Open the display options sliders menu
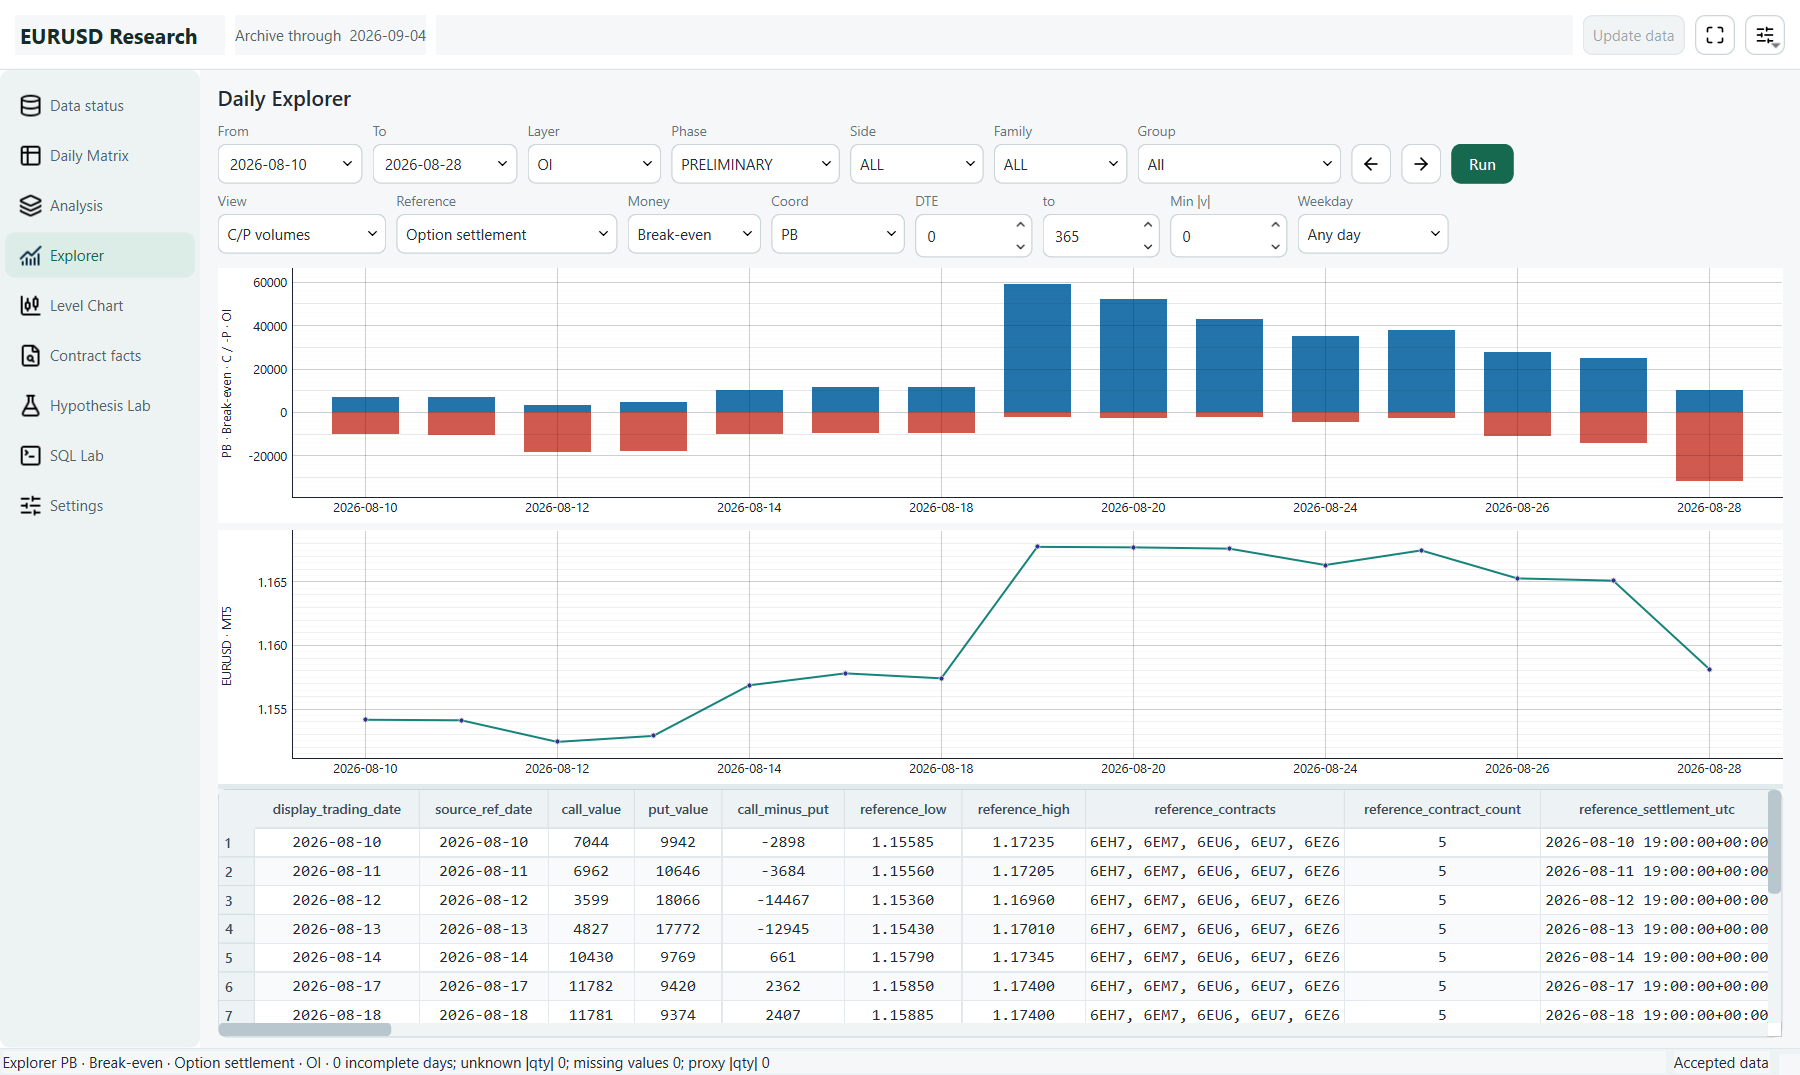The width and height of the screenshot is (1800, 1075). [1765, 36]
